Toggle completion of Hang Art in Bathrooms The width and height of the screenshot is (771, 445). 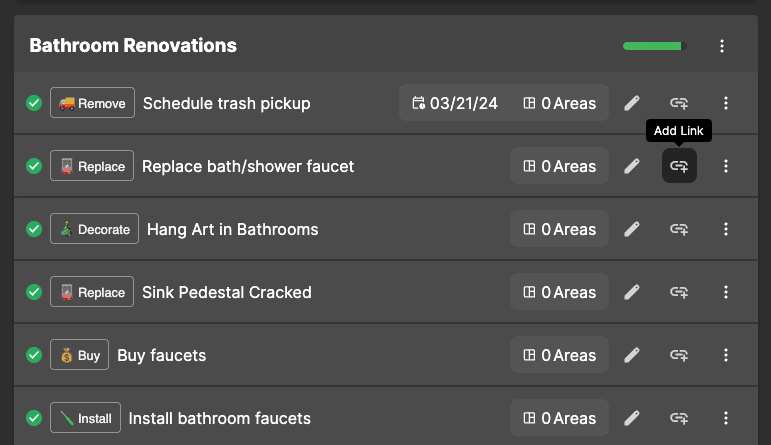coord(34,229)
